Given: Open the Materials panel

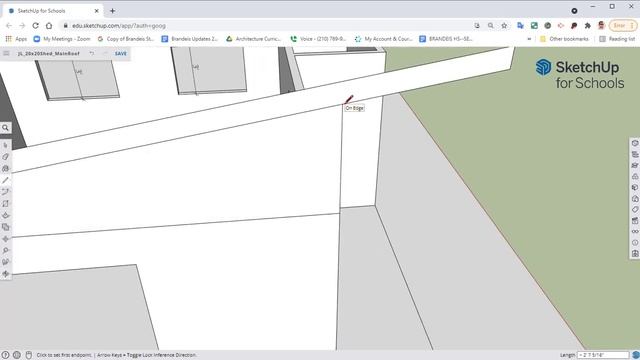Looking at the screenshot, I should point(635,187).
